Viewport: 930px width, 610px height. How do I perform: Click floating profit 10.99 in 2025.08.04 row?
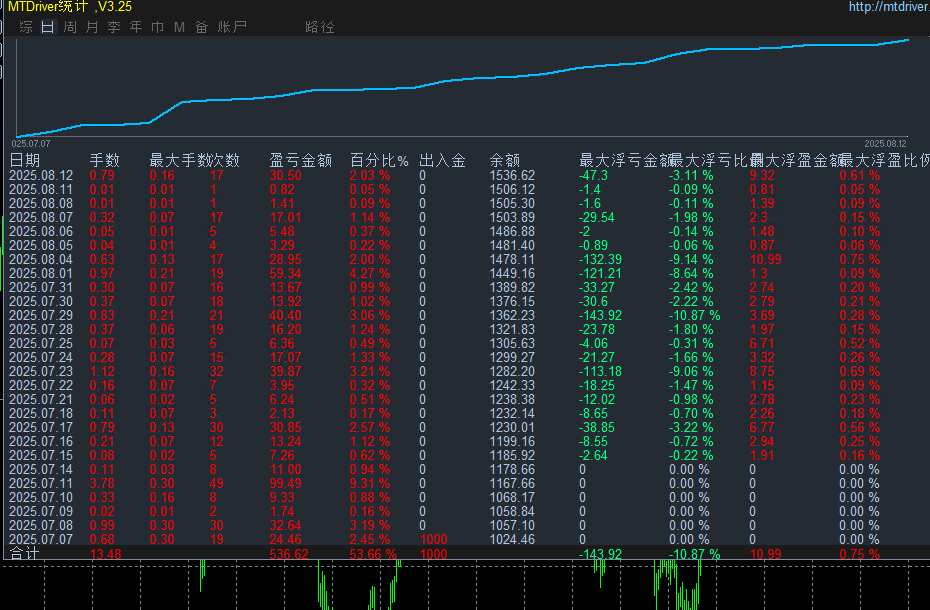tap(765, 260)
